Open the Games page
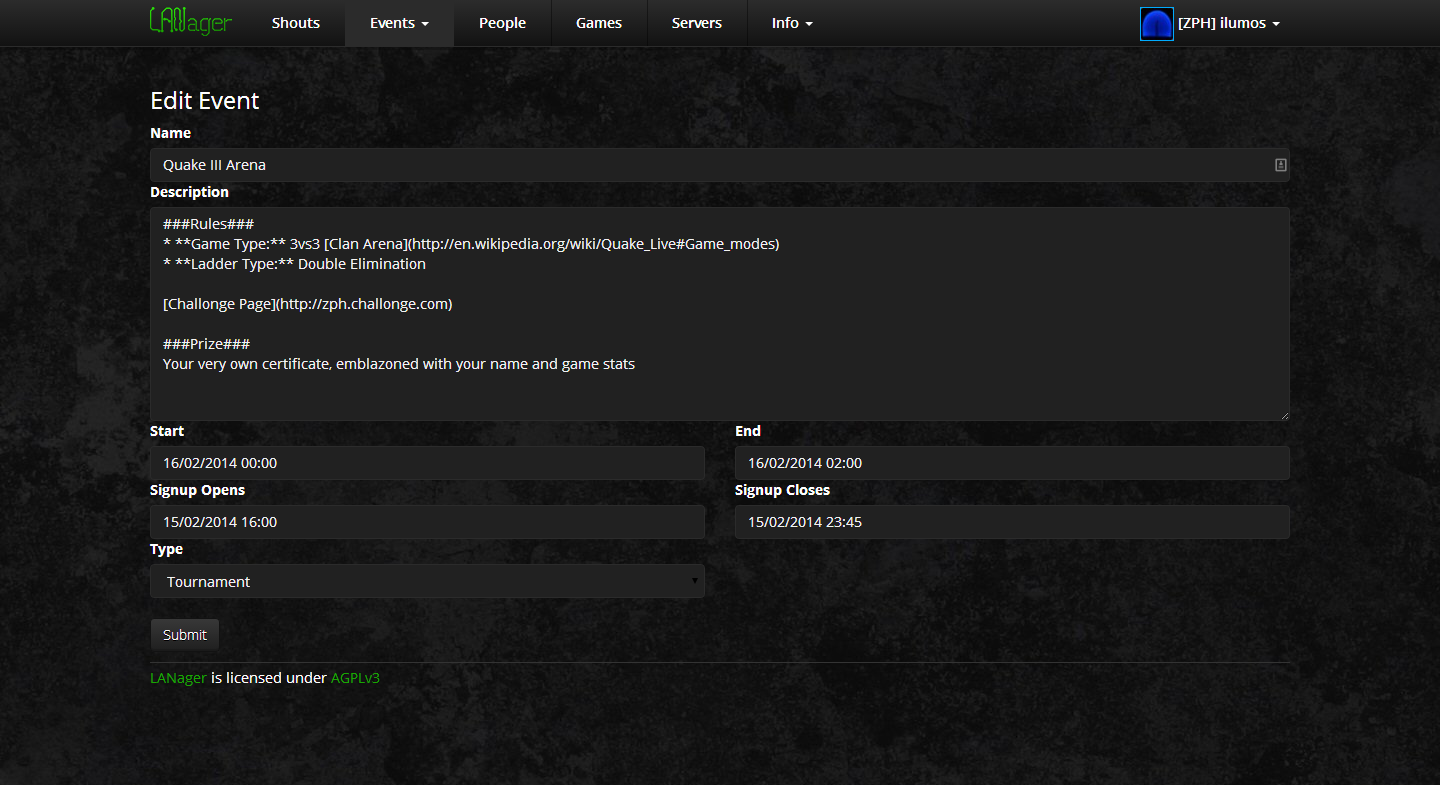The image size is (1440, 785). [599, 23]
